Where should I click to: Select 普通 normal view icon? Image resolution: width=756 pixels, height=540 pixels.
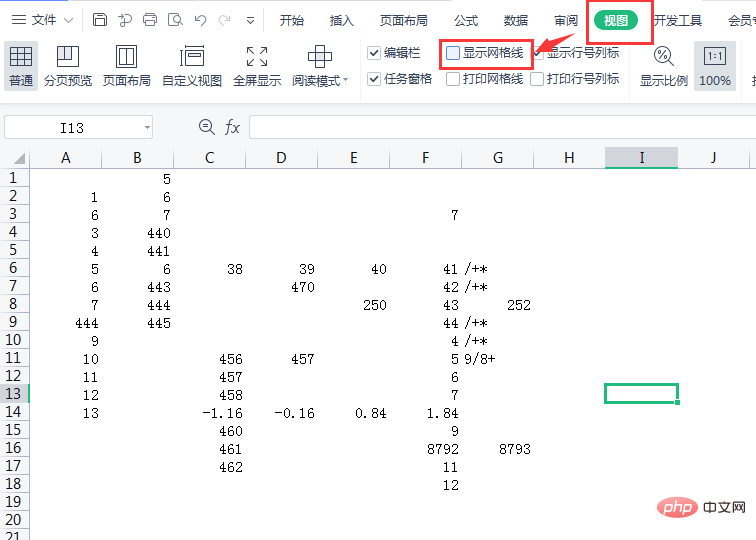21,66
